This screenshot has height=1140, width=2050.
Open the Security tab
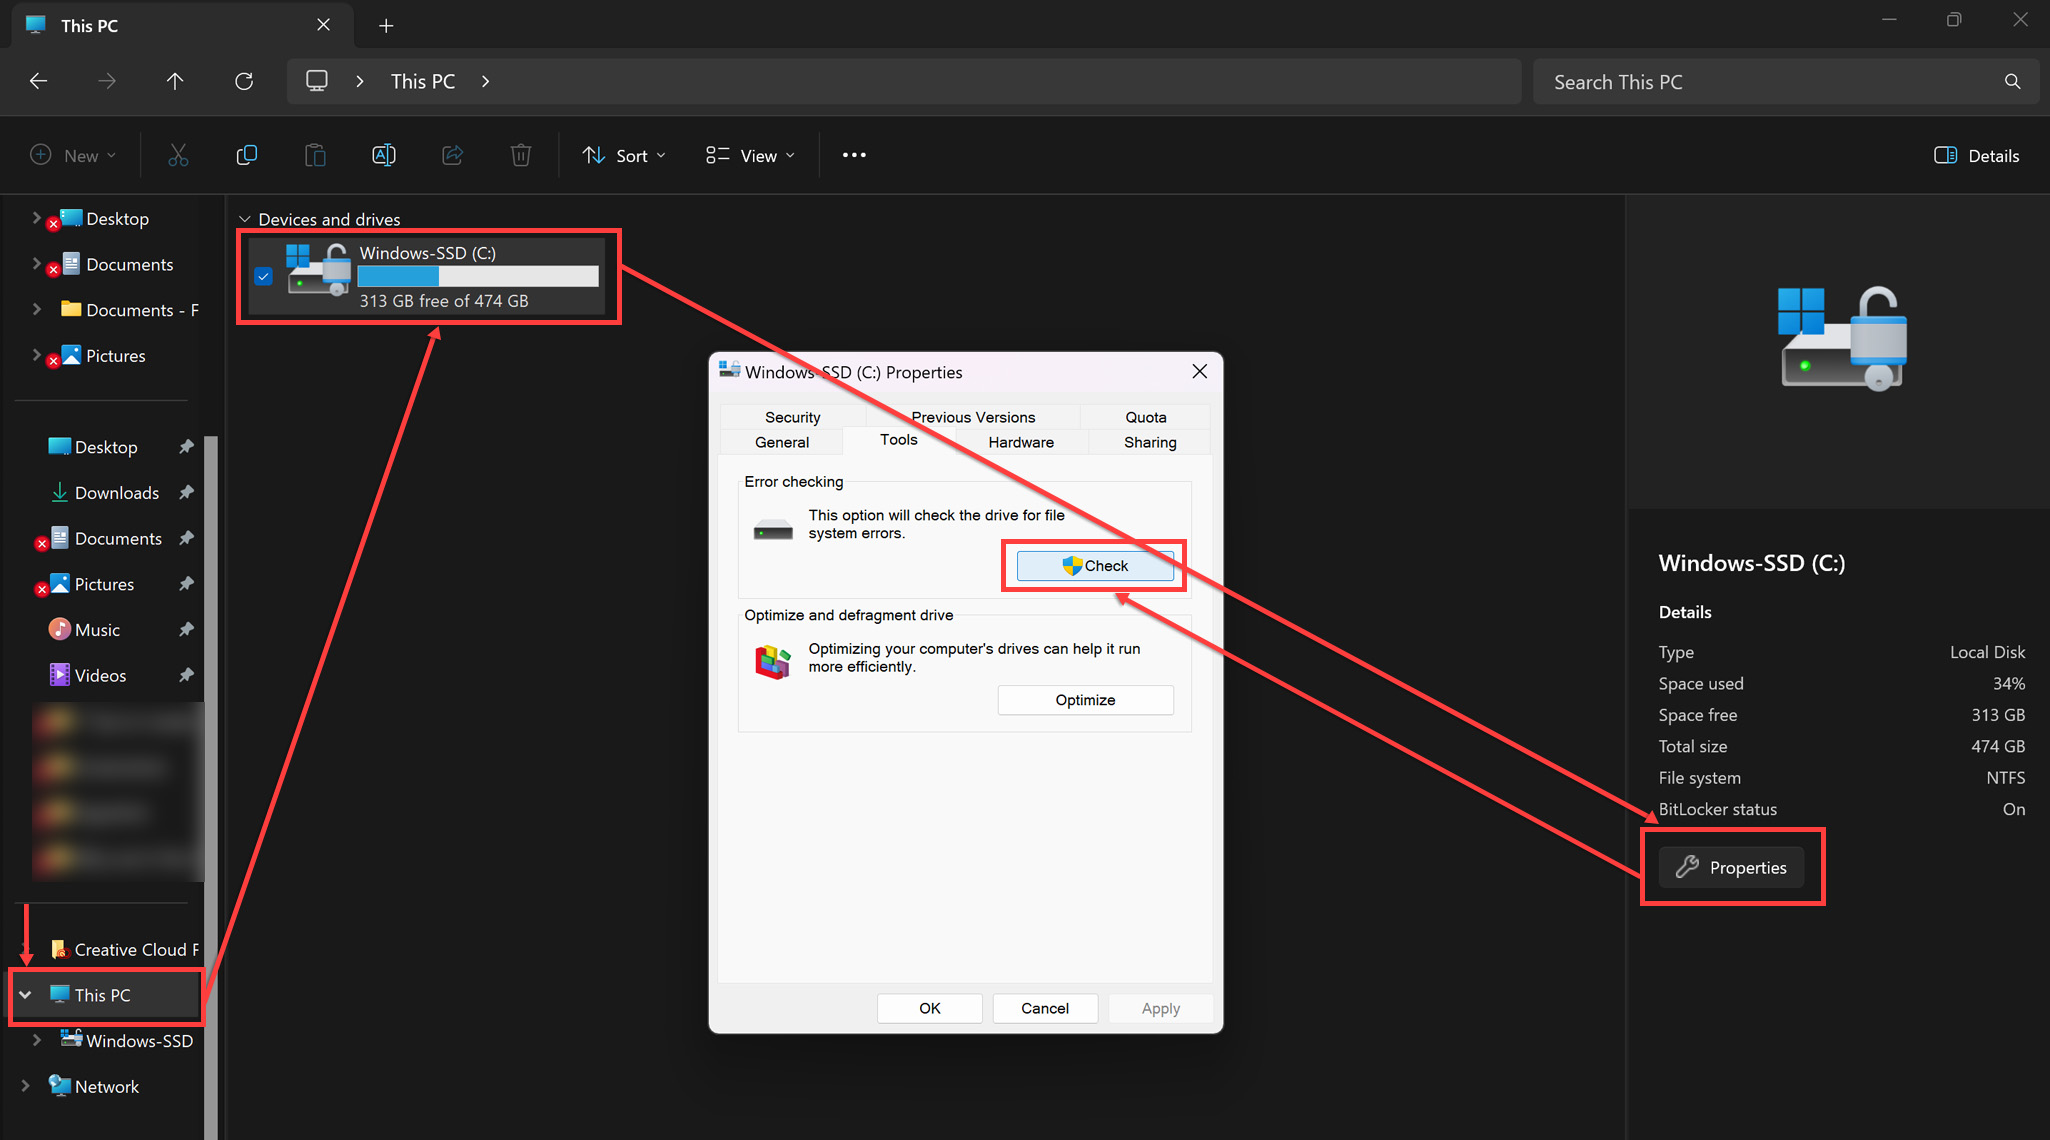792,417
